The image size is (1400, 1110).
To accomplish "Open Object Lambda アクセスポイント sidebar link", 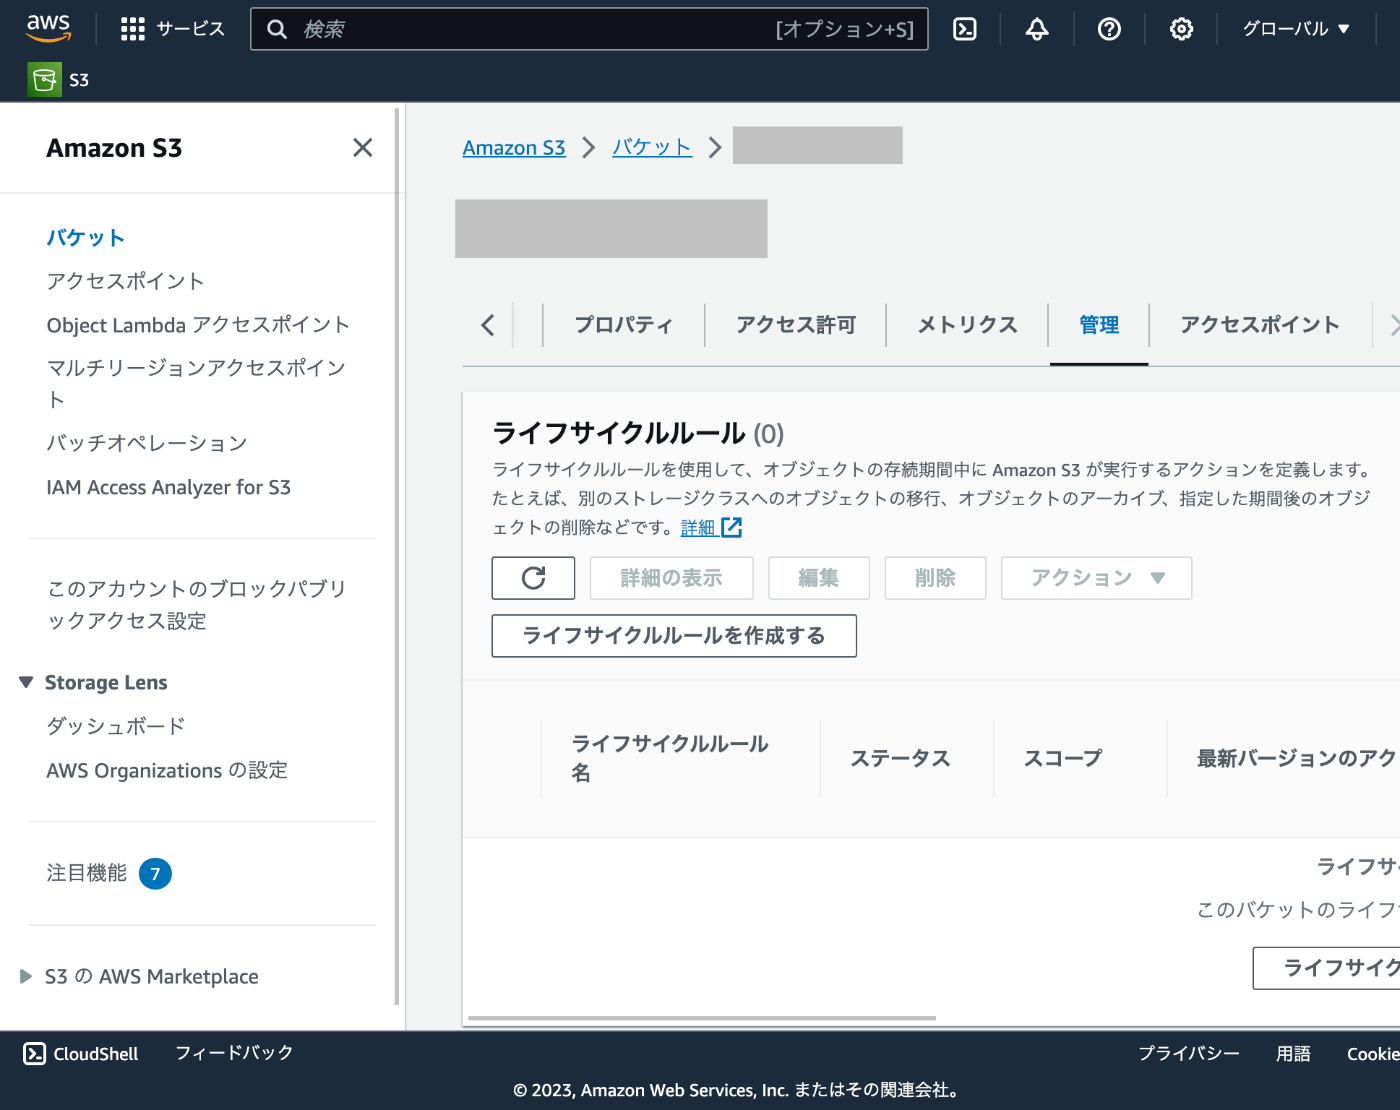I will (x=198, y=325).
